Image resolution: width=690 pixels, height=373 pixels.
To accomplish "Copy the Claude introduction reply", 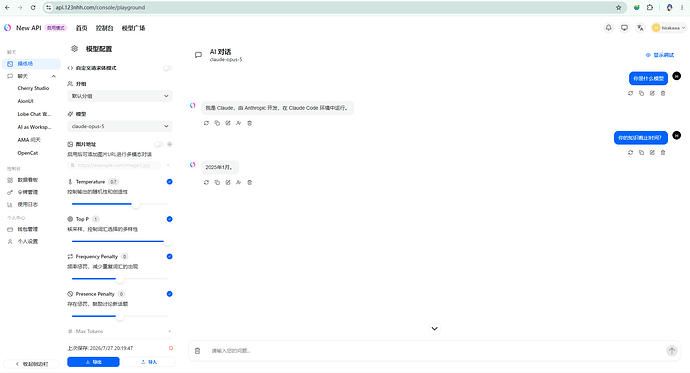I will (217, 123).
